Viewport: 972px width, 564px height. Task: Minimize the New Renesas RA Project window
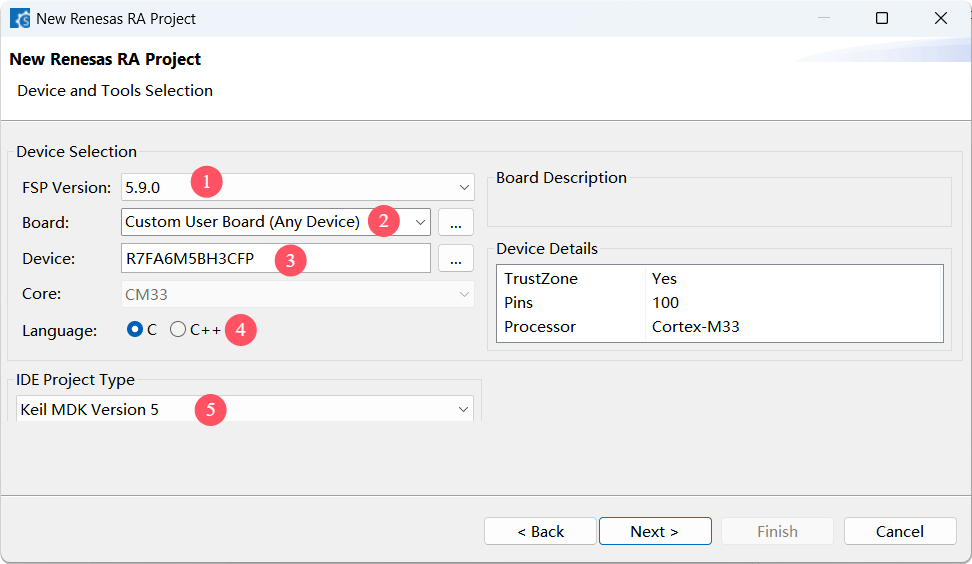click(824, 18)
